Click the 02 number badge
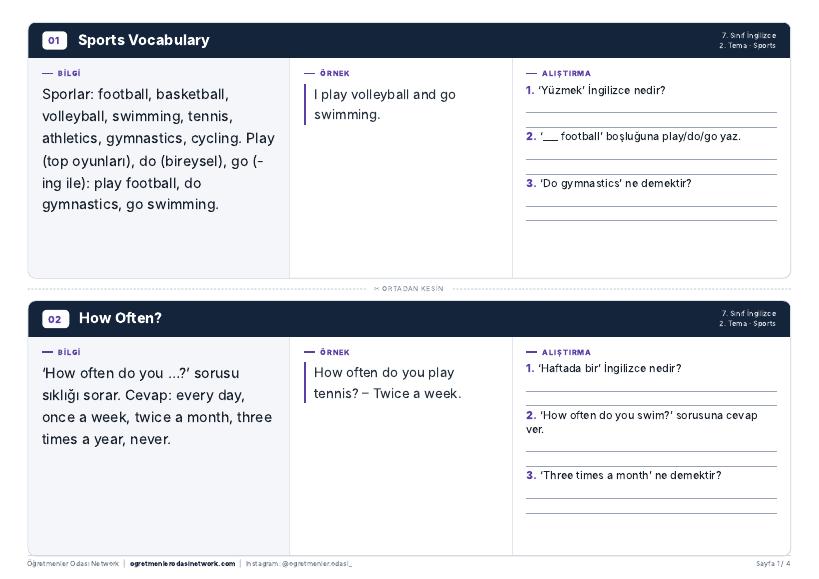The height and width of the screenshot is (579, 819). (55, 319)
